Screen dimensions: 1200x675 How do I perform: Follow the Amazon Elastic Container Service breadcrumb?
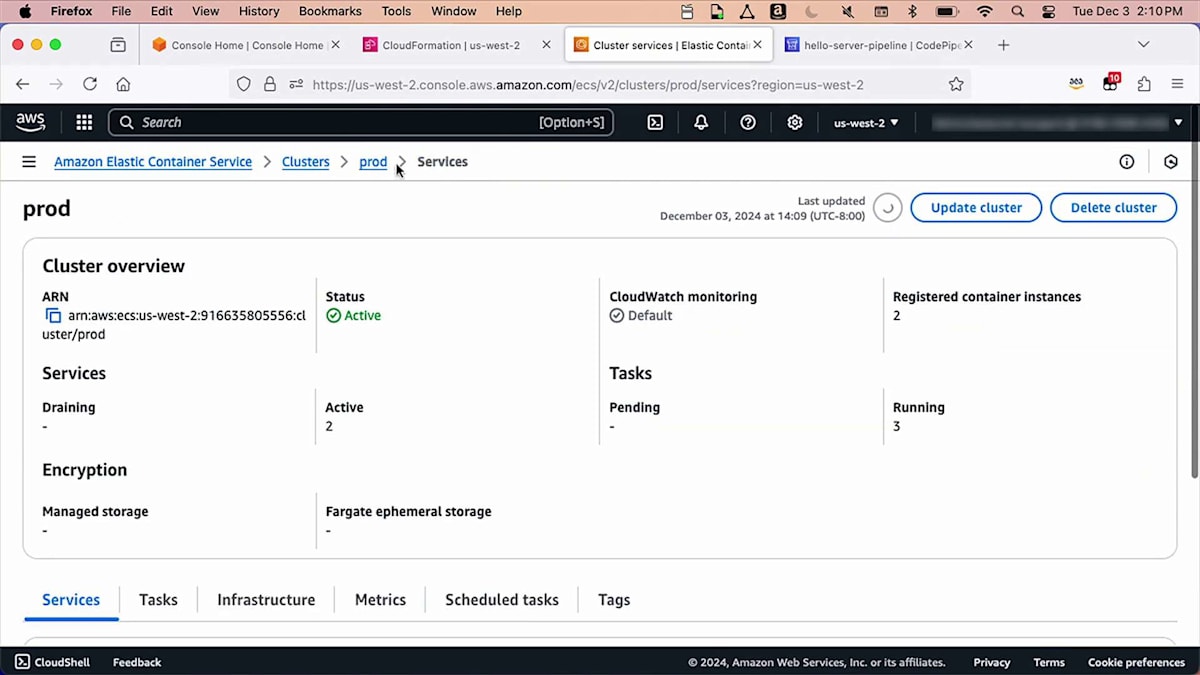click(x=153, y=162)
